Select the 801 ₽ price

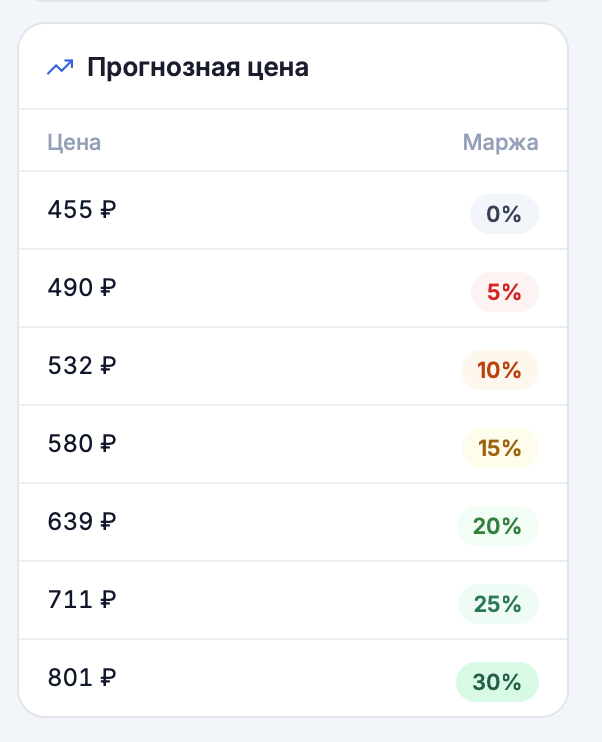point(82,678)
